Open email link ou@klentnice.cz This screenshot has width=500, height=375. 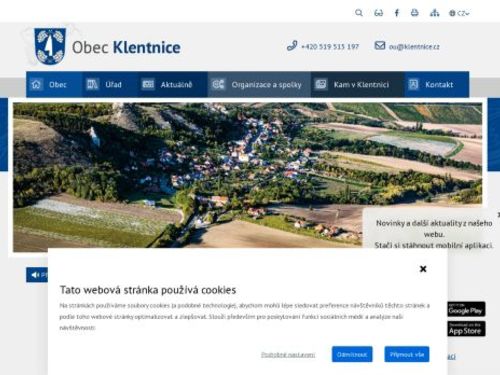[x=414, y=47]
